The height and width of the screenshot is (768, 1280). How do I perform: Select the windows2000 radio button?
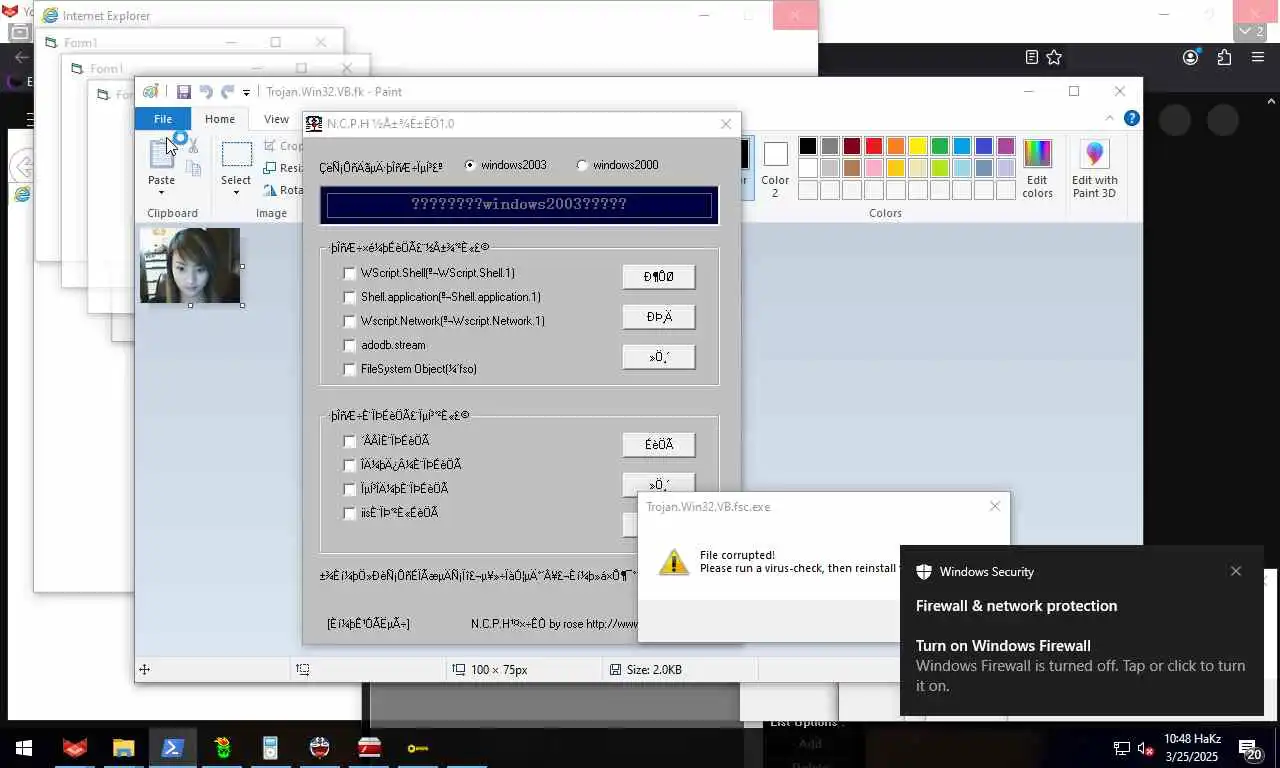point(582,165)
